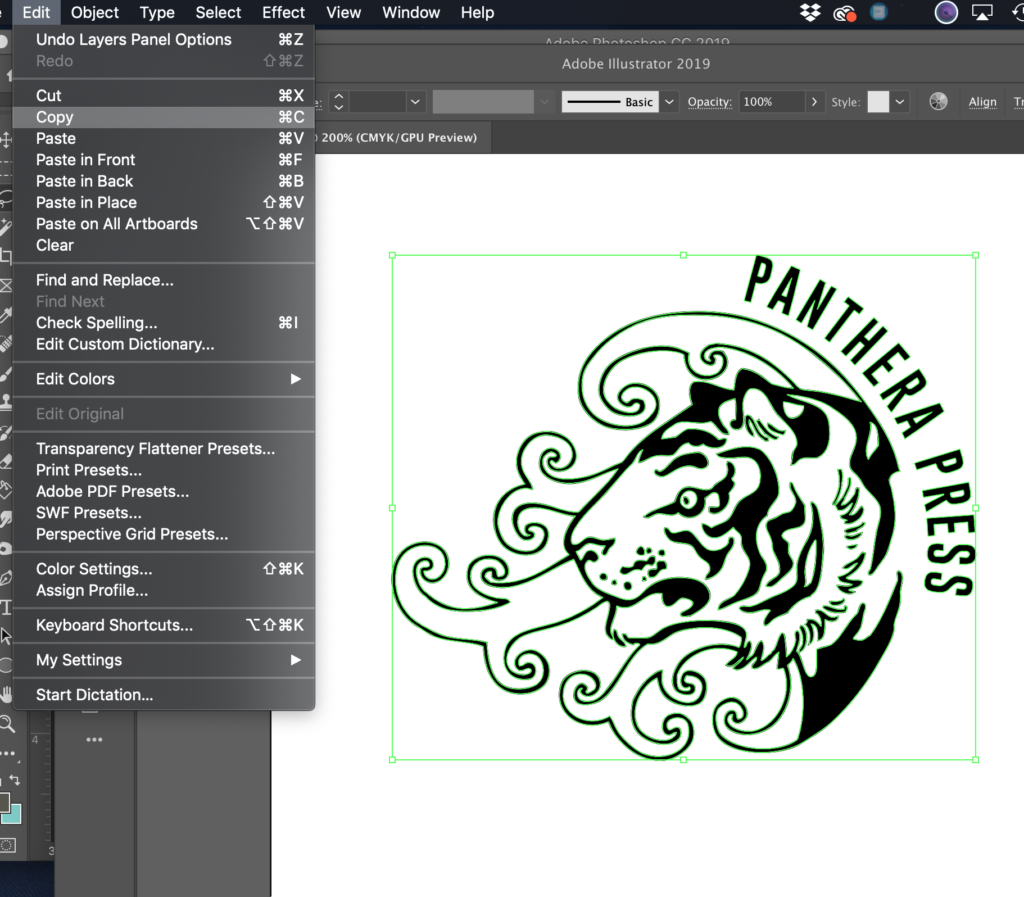Choose Cut from the Edit menu
The image size is (1024, 897).
coord(163,95)
